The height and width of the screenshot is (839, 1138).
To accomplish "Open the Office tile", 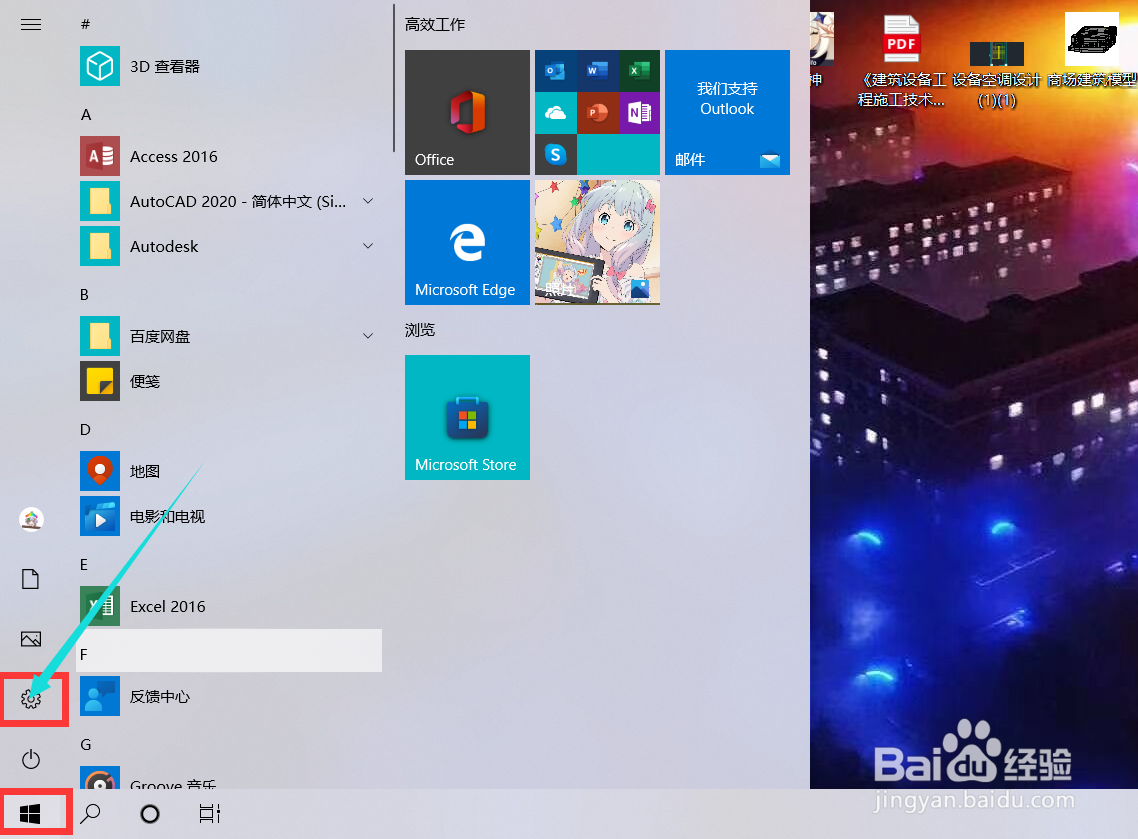I will coord(467,112).
